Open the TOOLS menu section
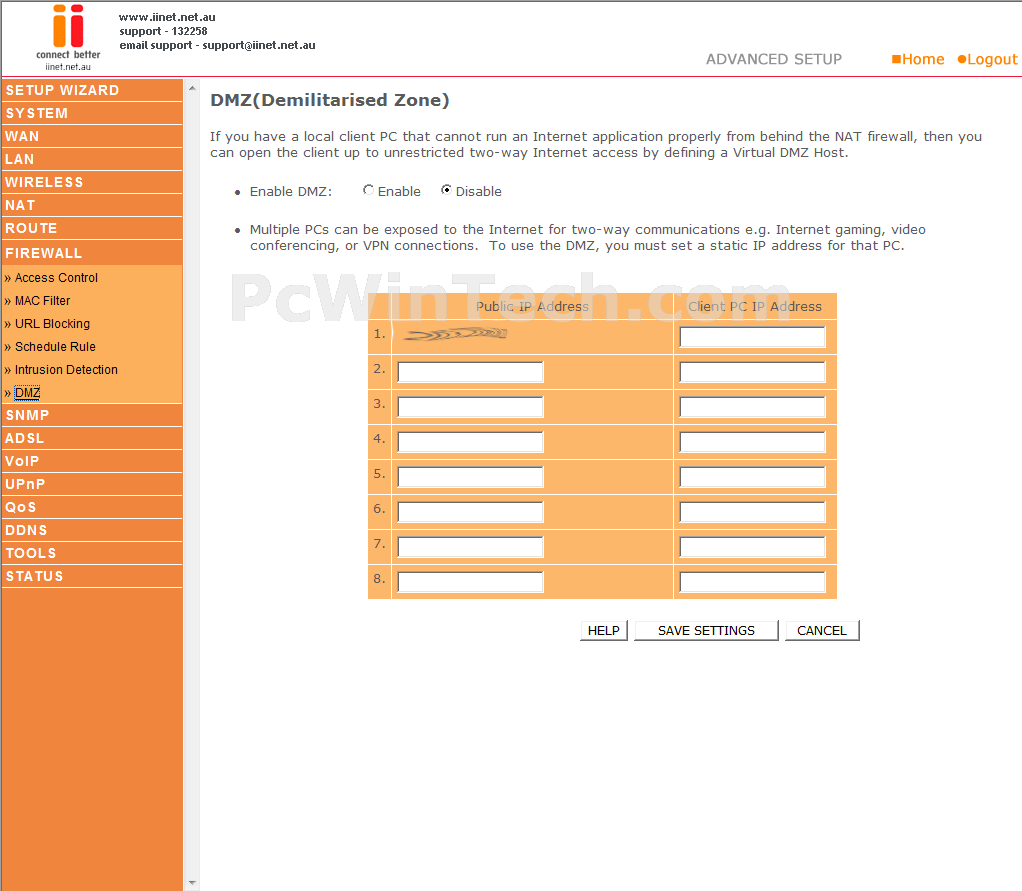1022x891 pixels. [93, 553]
